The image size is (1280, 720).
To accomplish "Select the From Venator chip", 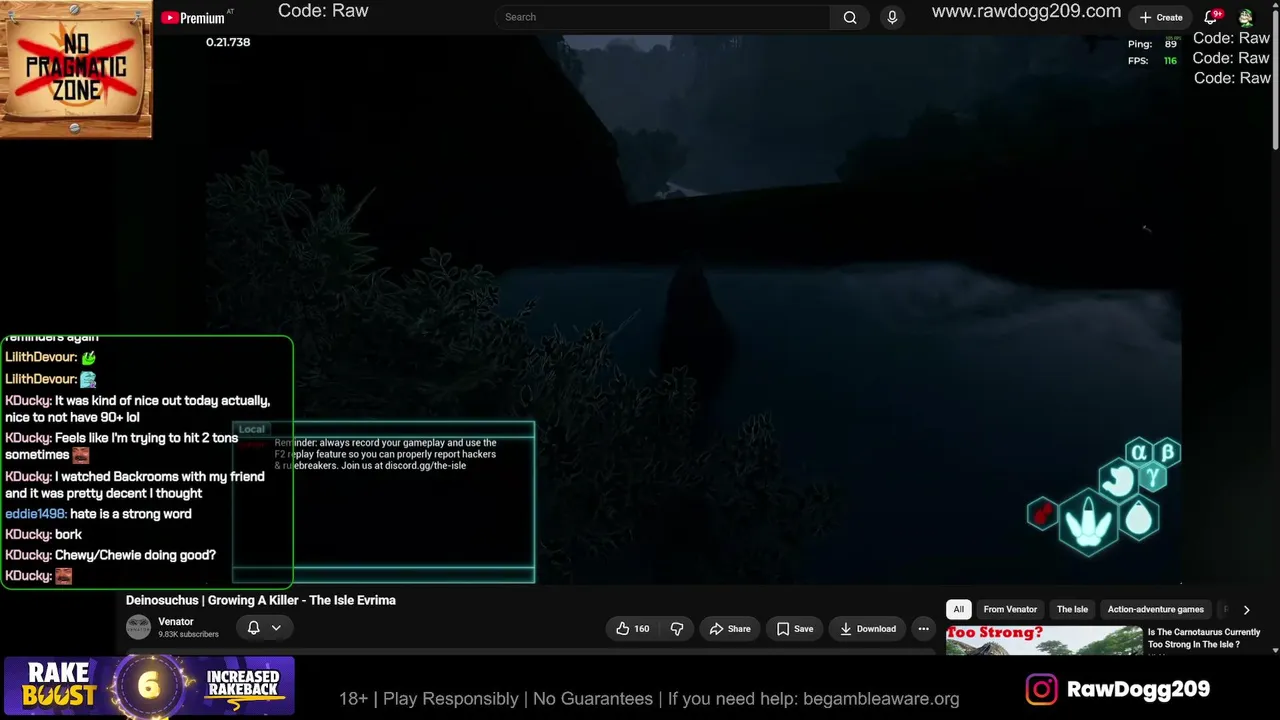I will 1010,609.
